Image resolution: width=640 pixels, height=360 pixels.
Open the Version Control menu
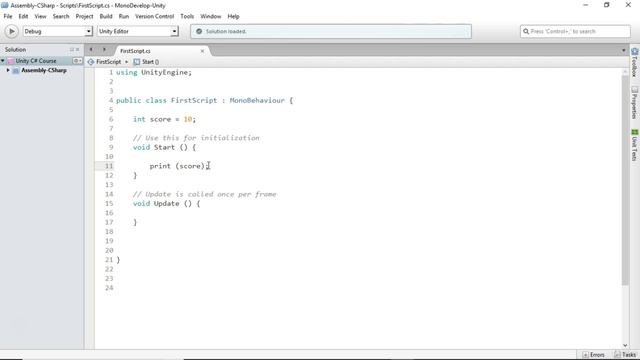154,16
